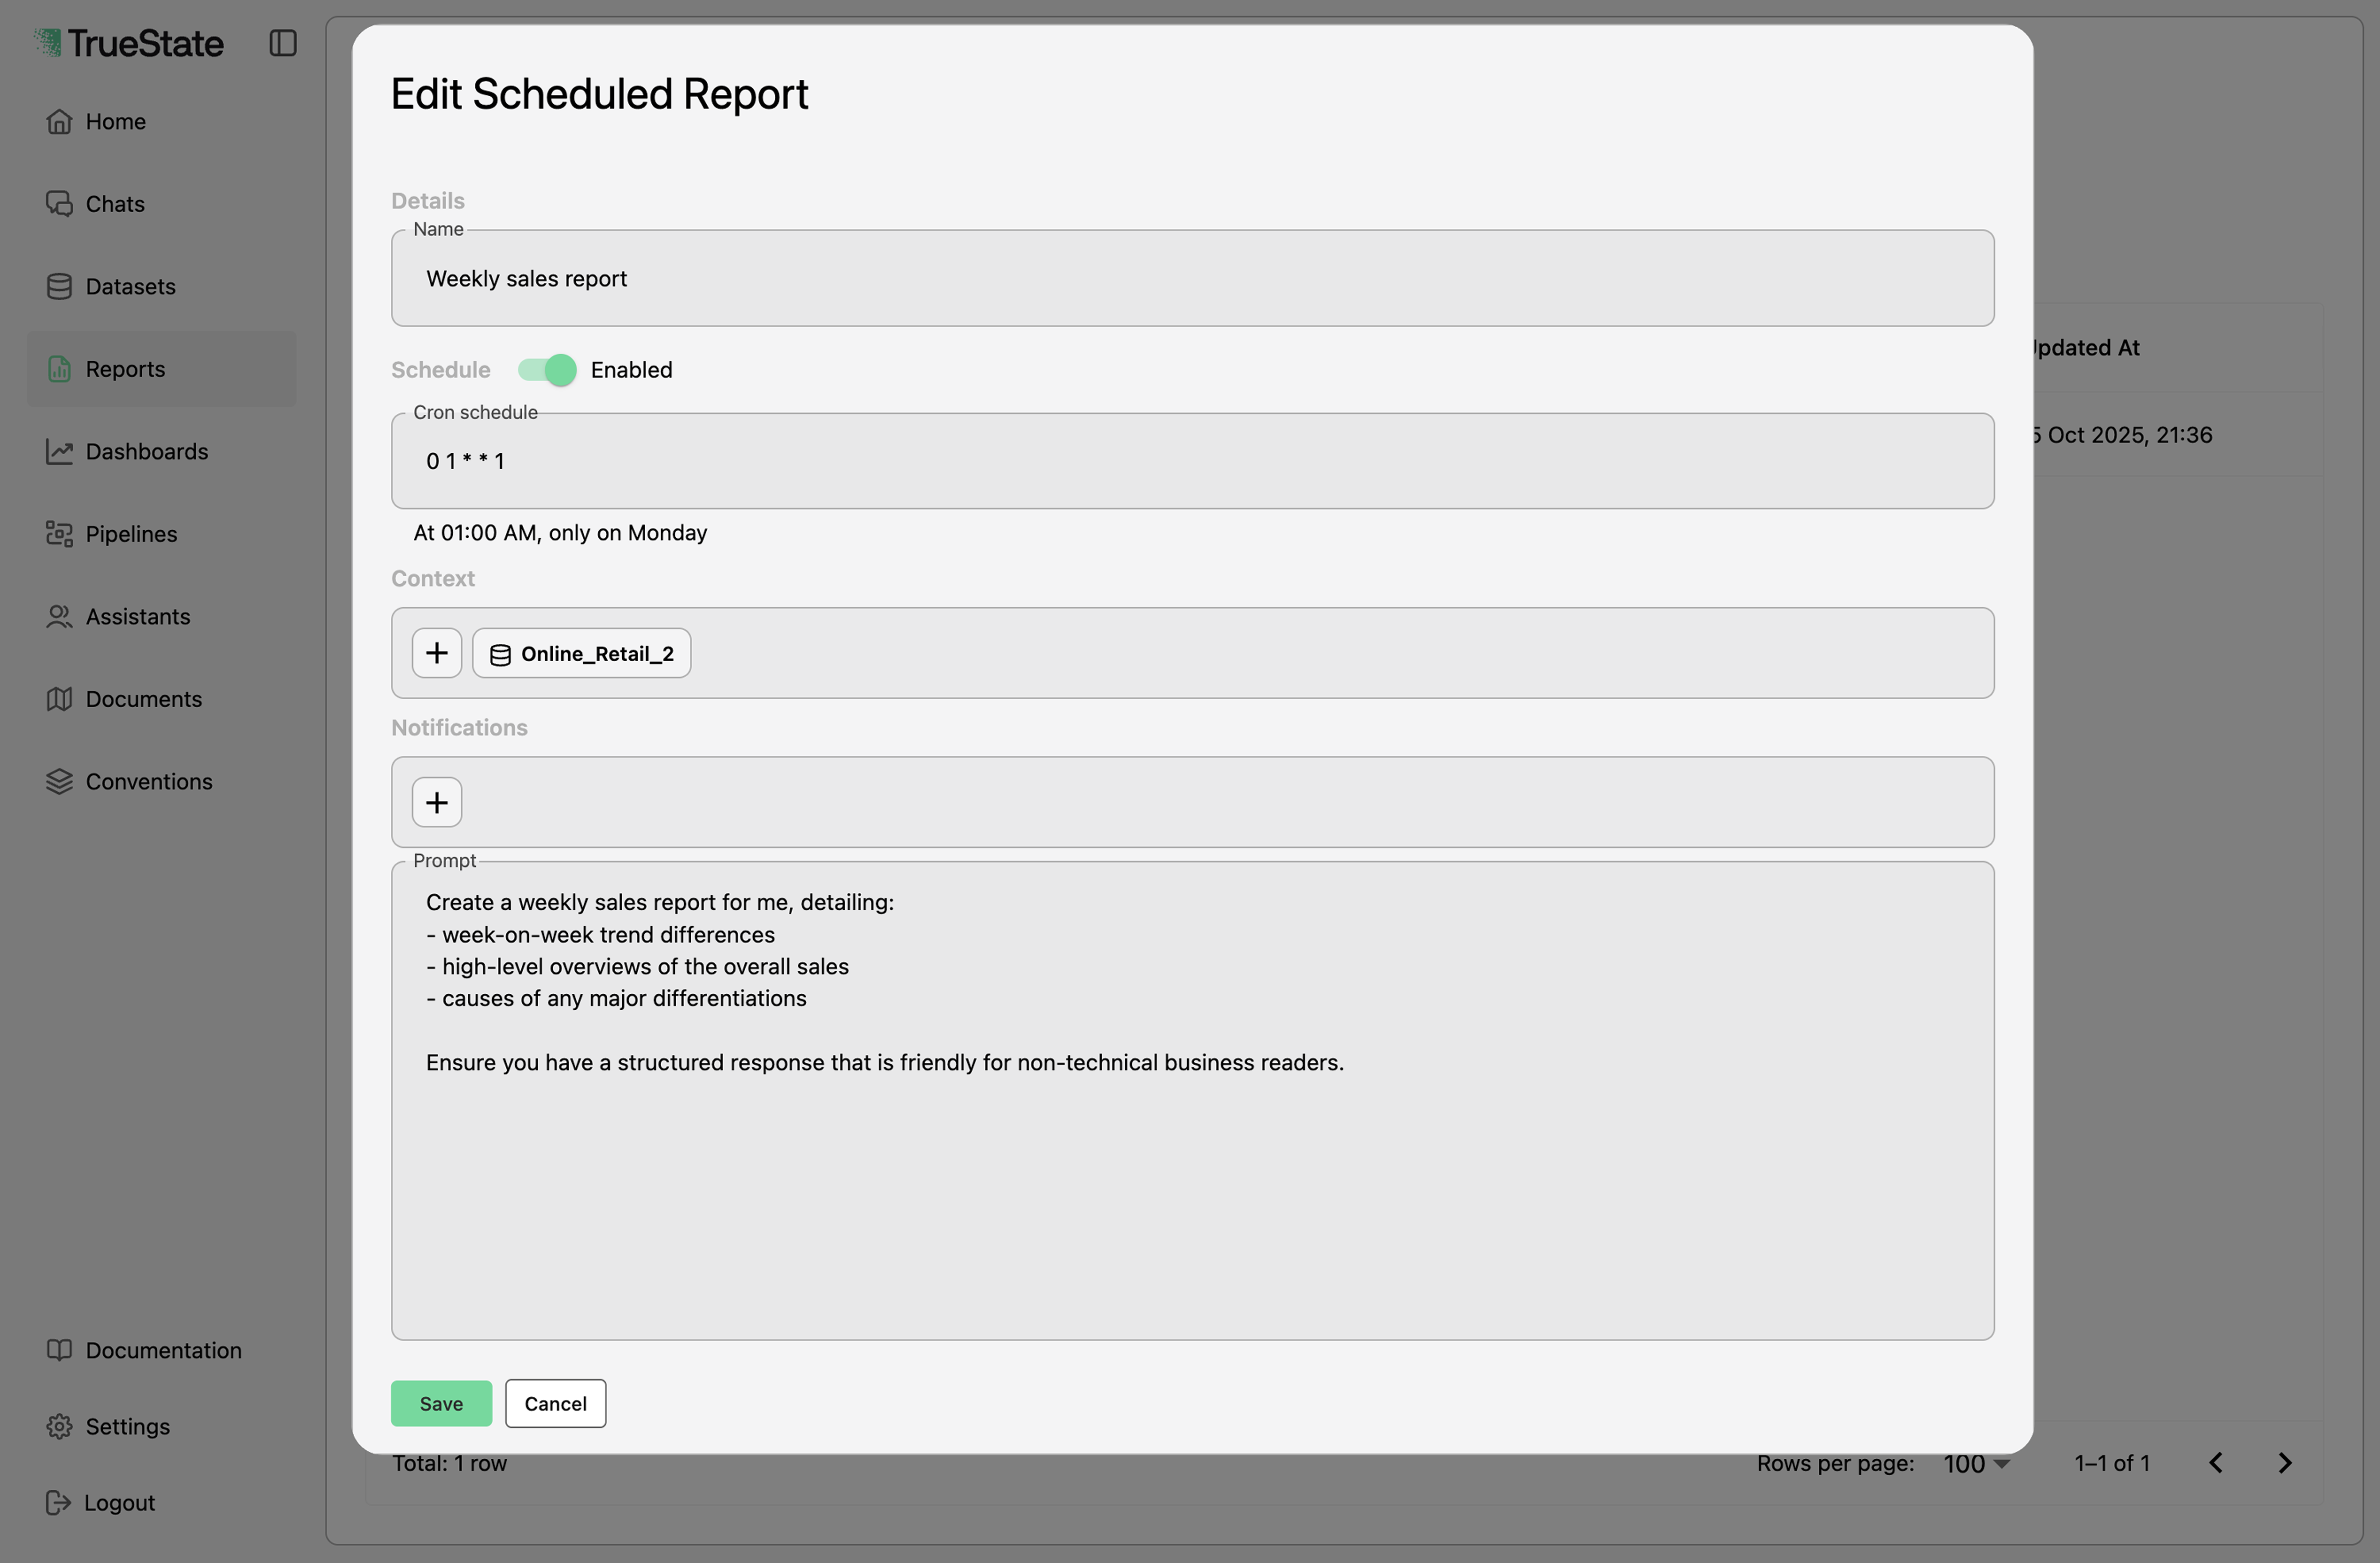This screenshot has width=2380, height=1563.
Task: Cancel editing the report
Action: click(x=555, y=1402)
